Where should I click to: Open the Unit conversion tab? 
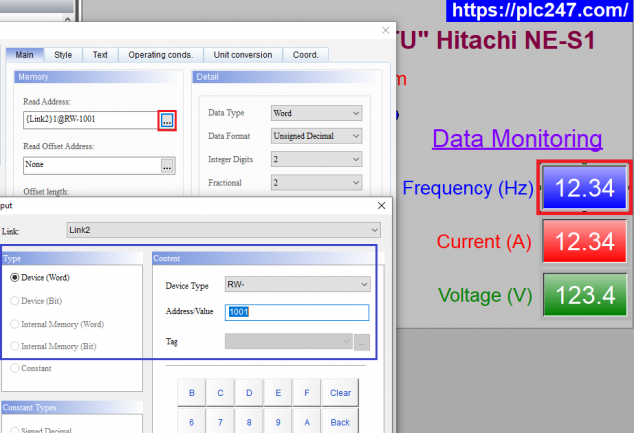pyautogui.click(x=243, y=55)
